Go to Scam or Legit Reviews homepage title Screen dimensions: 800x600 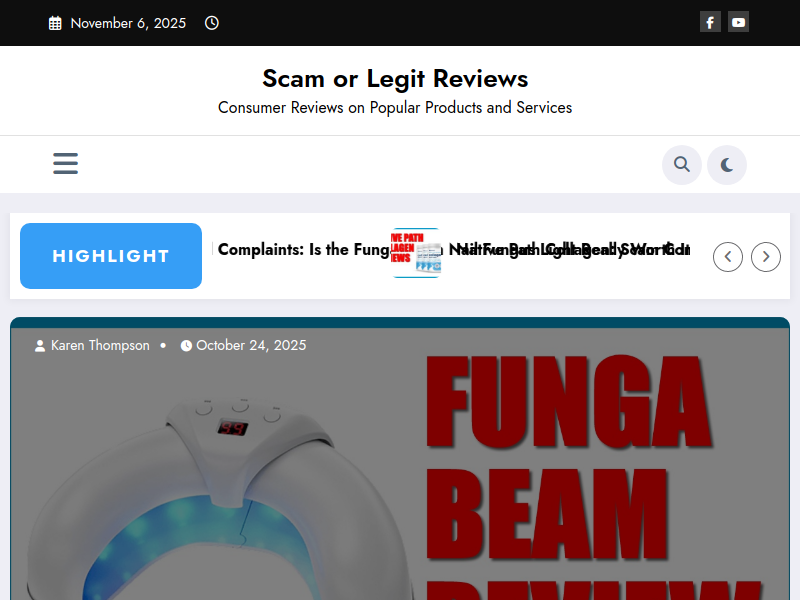(395, 78)
